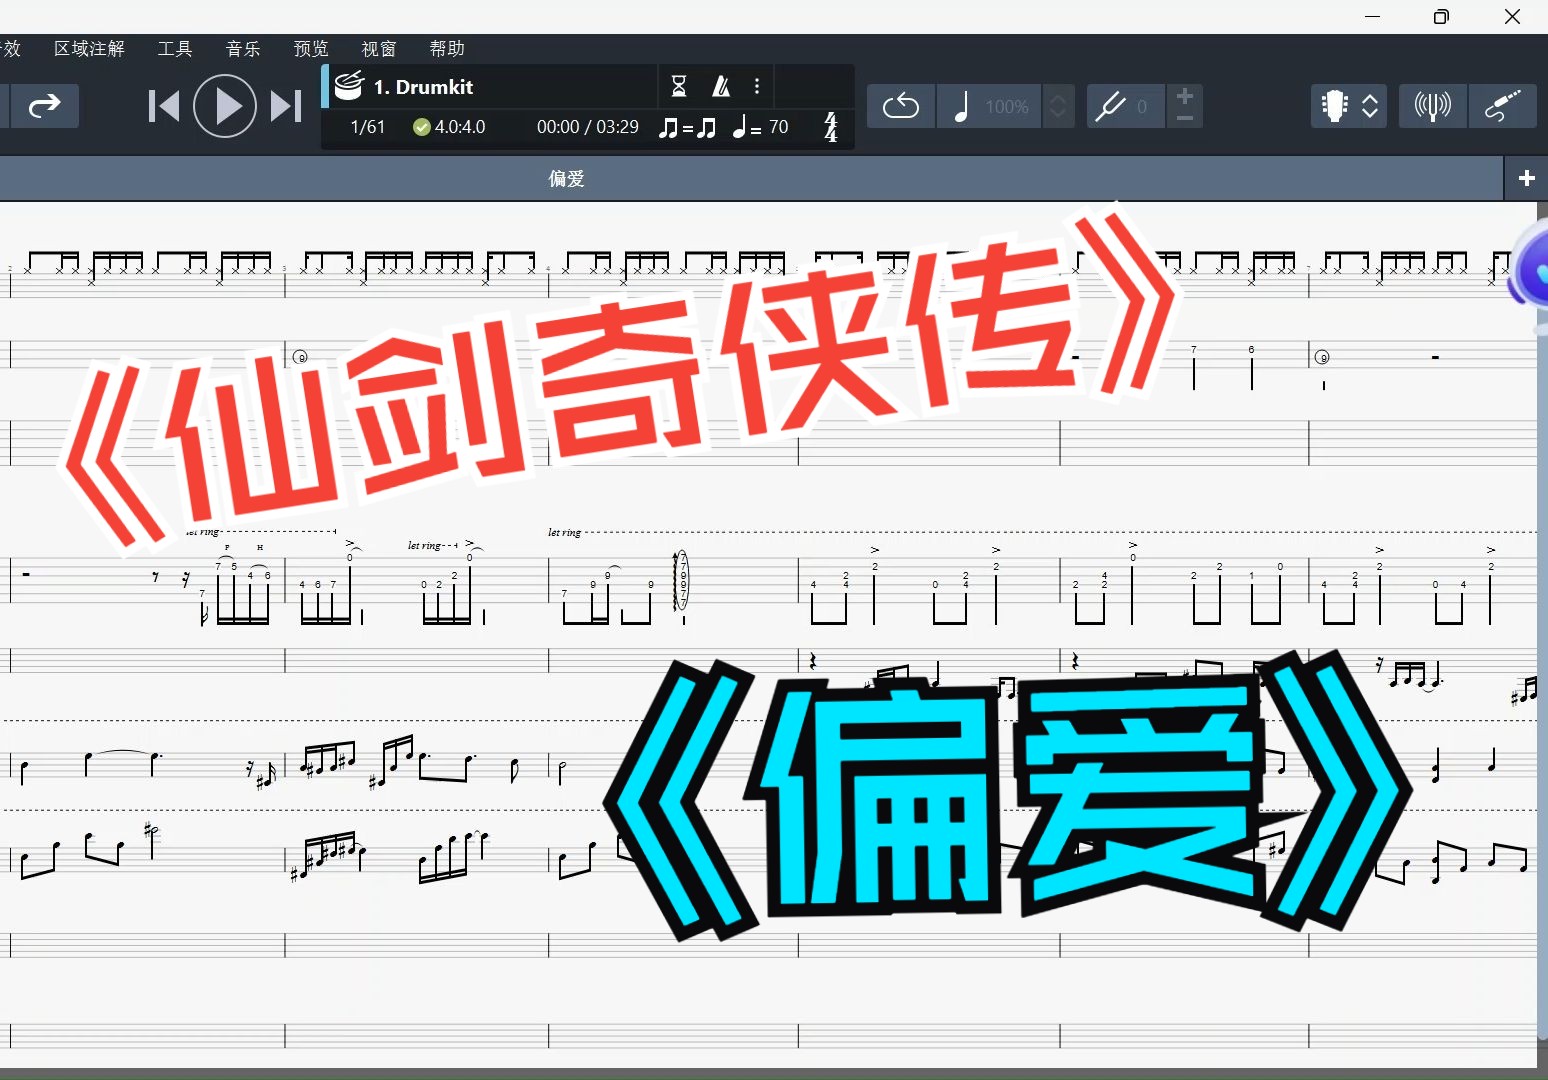Toggle the count-in hourglass
Image resolution: width=1548 pixels, height=1080 pixels.
point(679,87)
